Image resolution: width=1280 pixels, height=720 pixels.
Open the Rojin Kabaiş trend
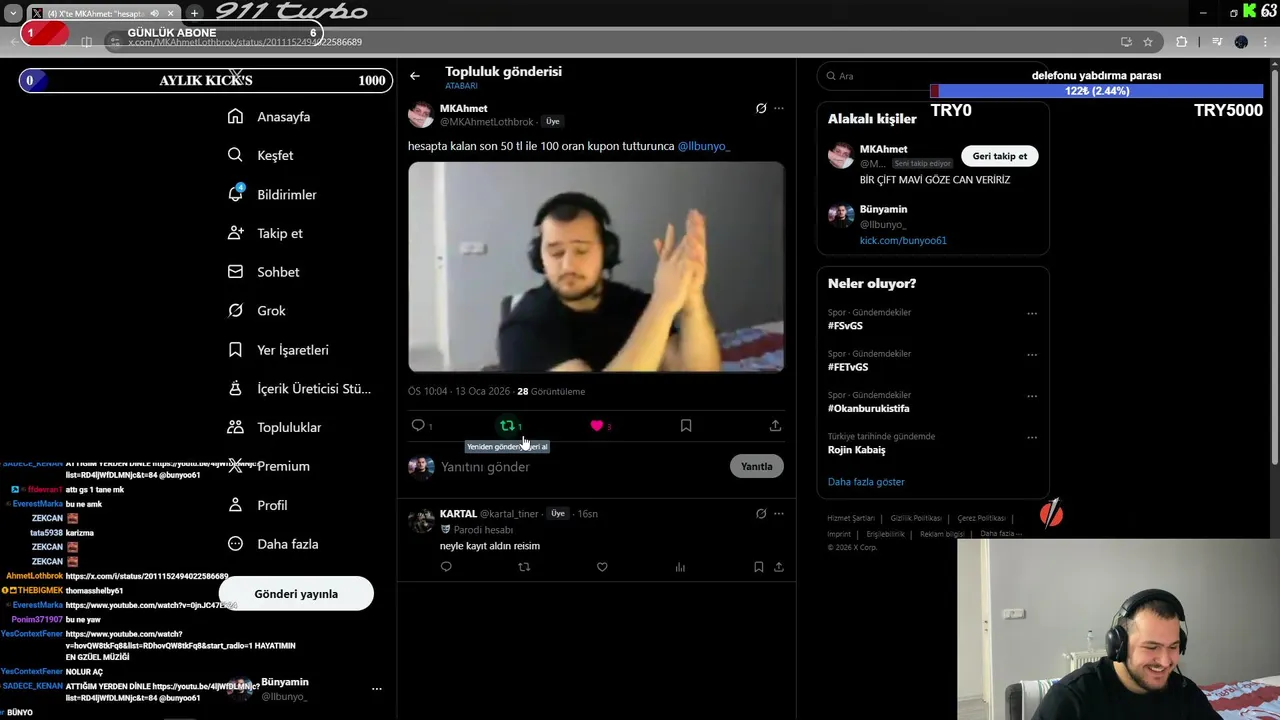[856, 450]
